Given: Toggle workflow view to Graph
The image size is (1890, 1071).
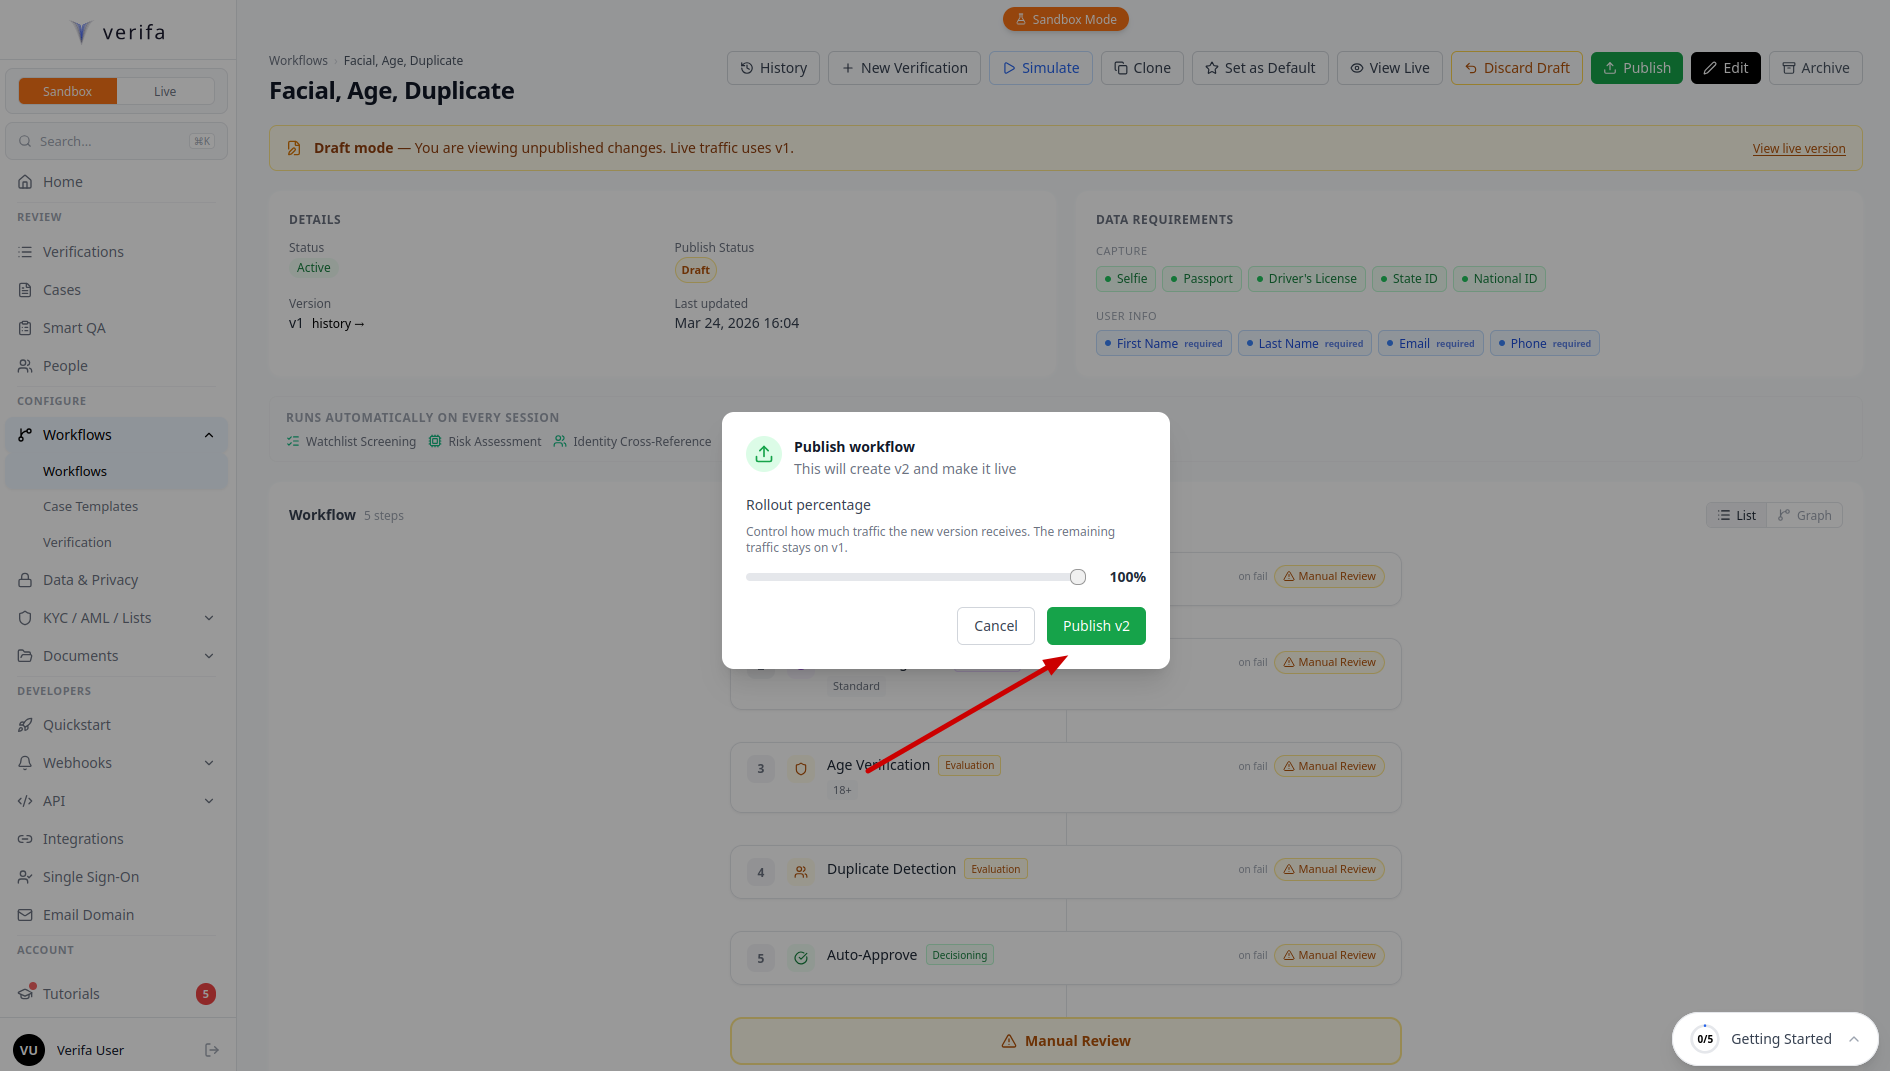Looking at the screenshot, I should pos(1804,514).
